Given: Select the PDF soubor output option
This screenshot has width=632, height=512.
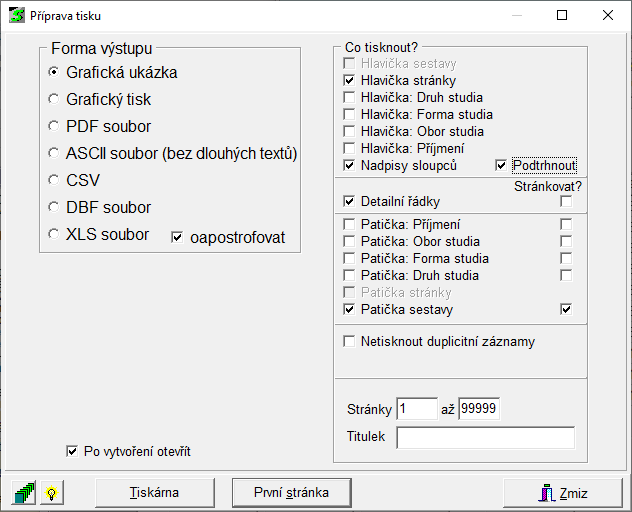Looking at the screenshot, I should (x=54, y=127).
